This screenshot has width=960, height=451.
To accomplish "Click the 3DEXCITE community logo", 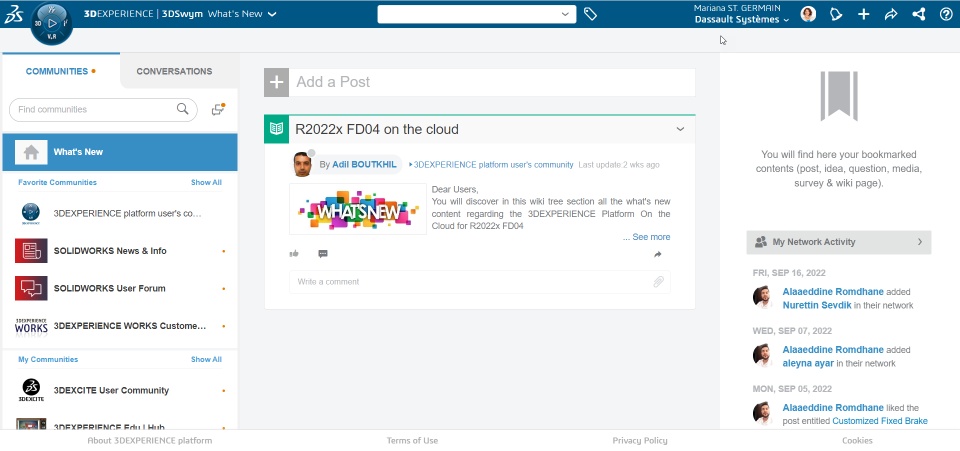I will [31, 390].
